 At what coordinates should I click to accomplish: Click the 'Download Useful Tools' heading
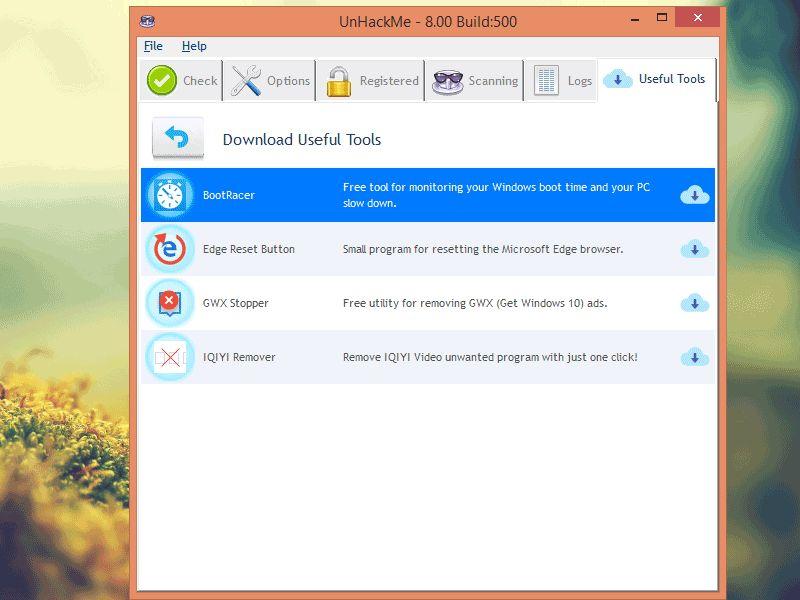(x=302, y=139)
